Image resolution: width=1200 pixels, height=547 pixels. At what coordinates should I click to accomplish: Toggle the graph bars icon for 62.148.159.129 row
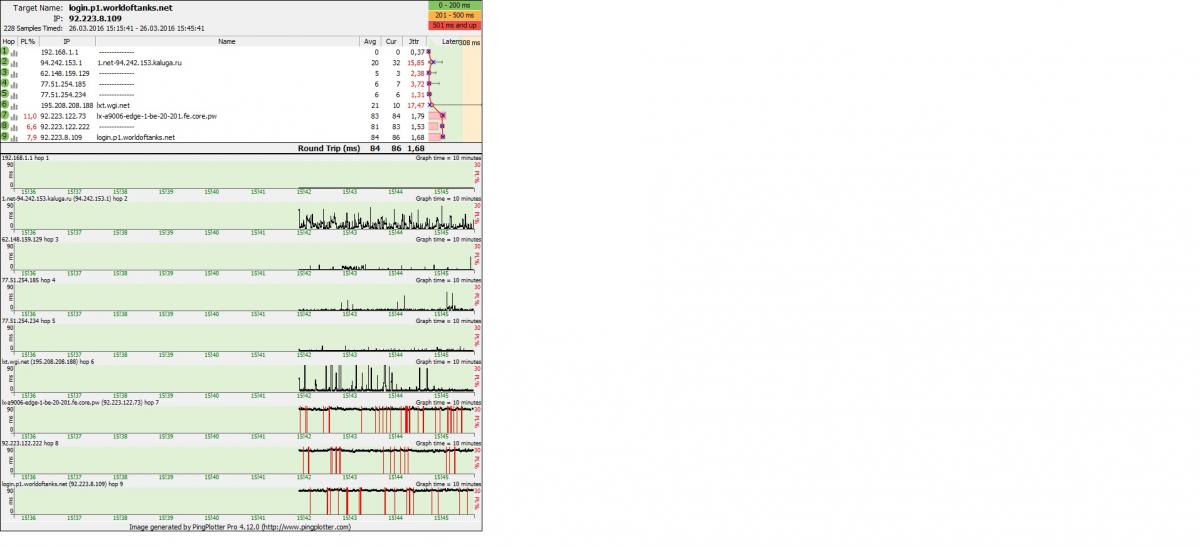click(x=14, y=73)
